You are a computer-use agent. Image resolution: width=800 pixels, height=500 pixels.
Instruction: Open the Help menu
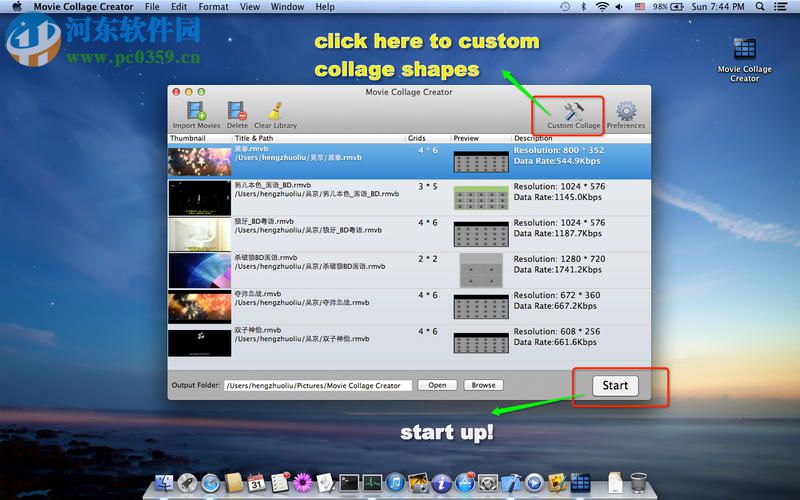pos(325,7)
